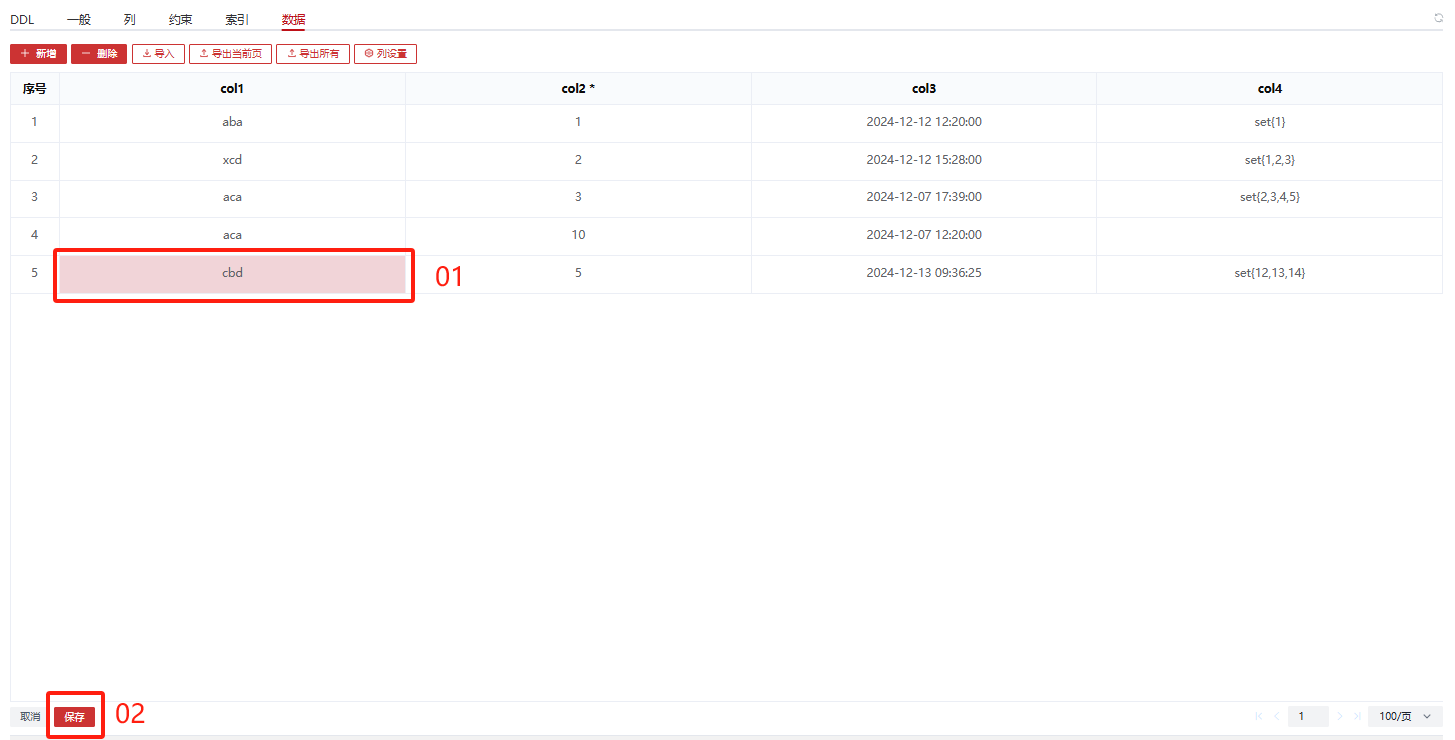
Task: Go to the first page with pagination arrow
Action: click(x=1258, y=716)
